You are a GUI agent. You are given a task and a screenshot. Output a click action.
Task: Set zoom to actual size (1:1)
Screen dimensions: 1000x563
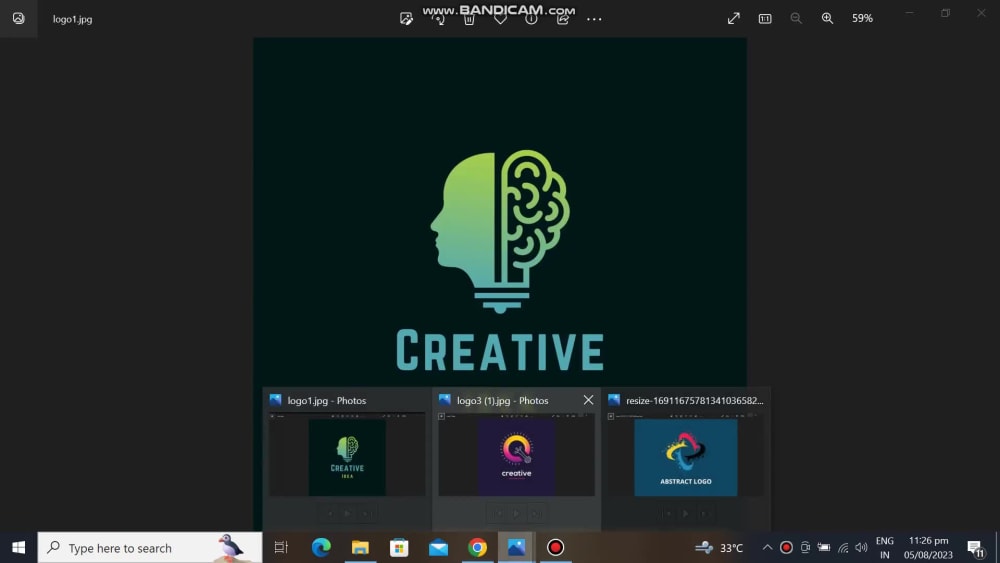pyautogui.click(x=765, y=18)
